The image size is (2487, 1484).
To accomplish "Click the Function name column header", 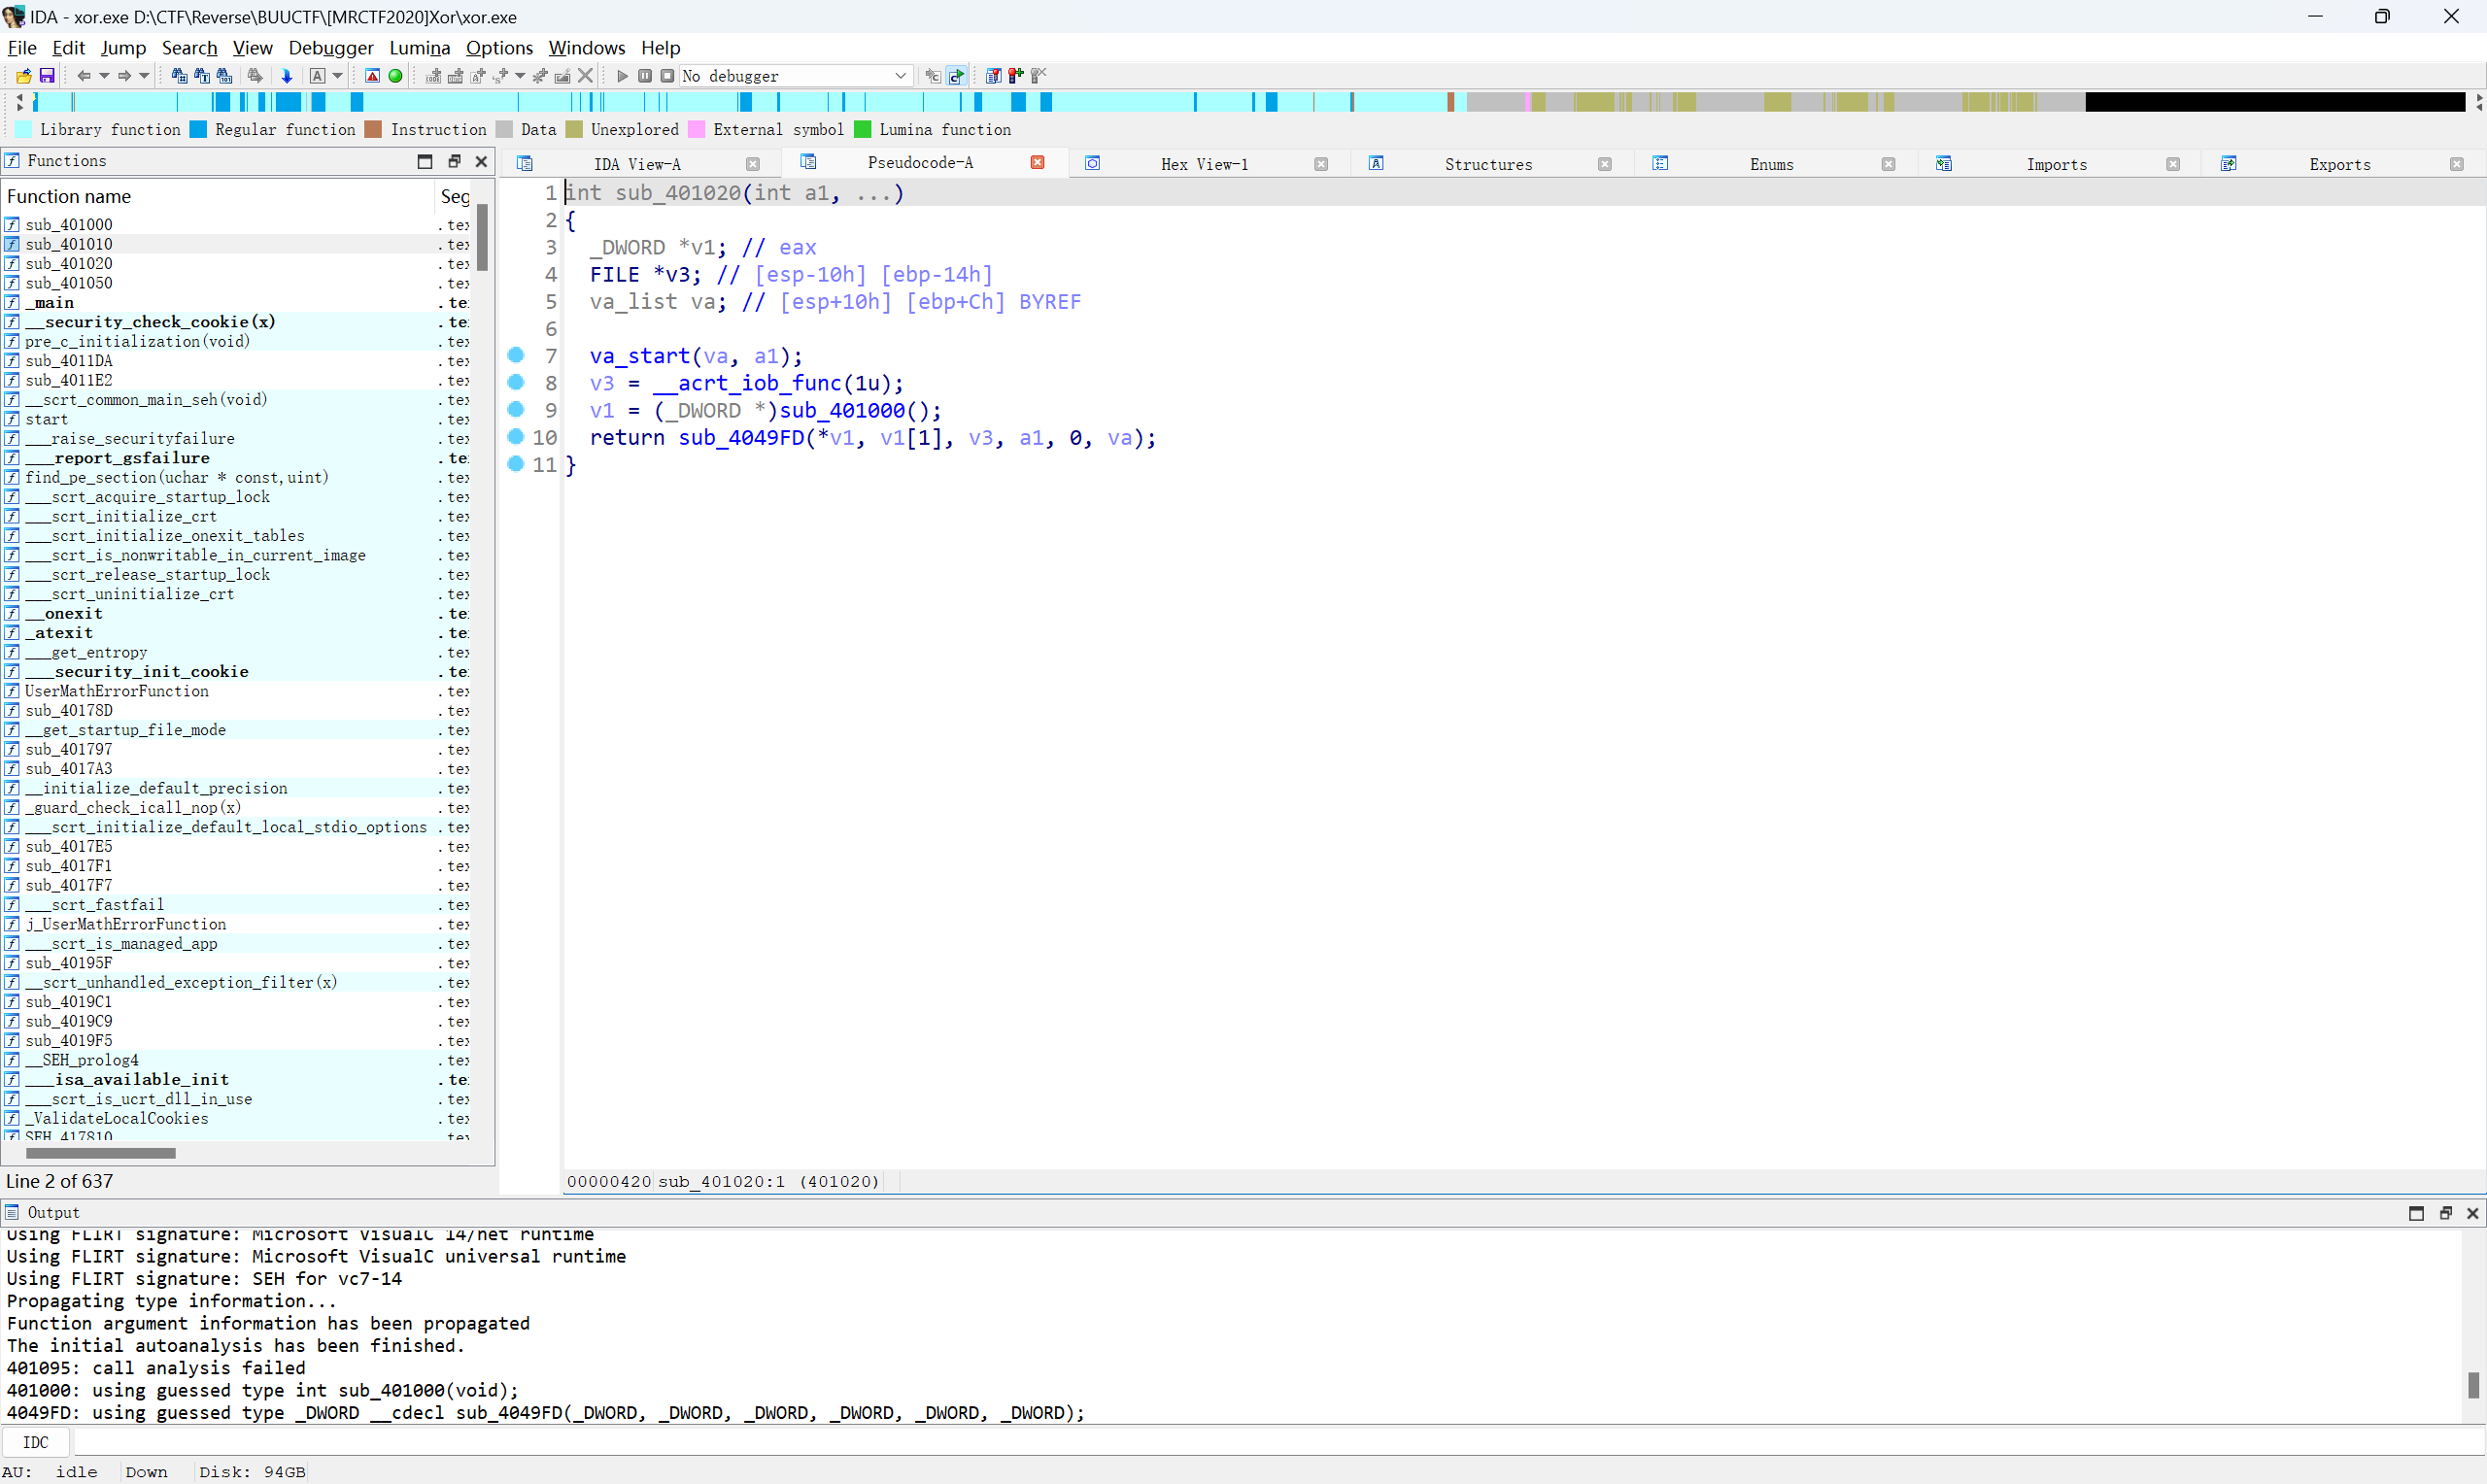I will [x=218, y=196].
